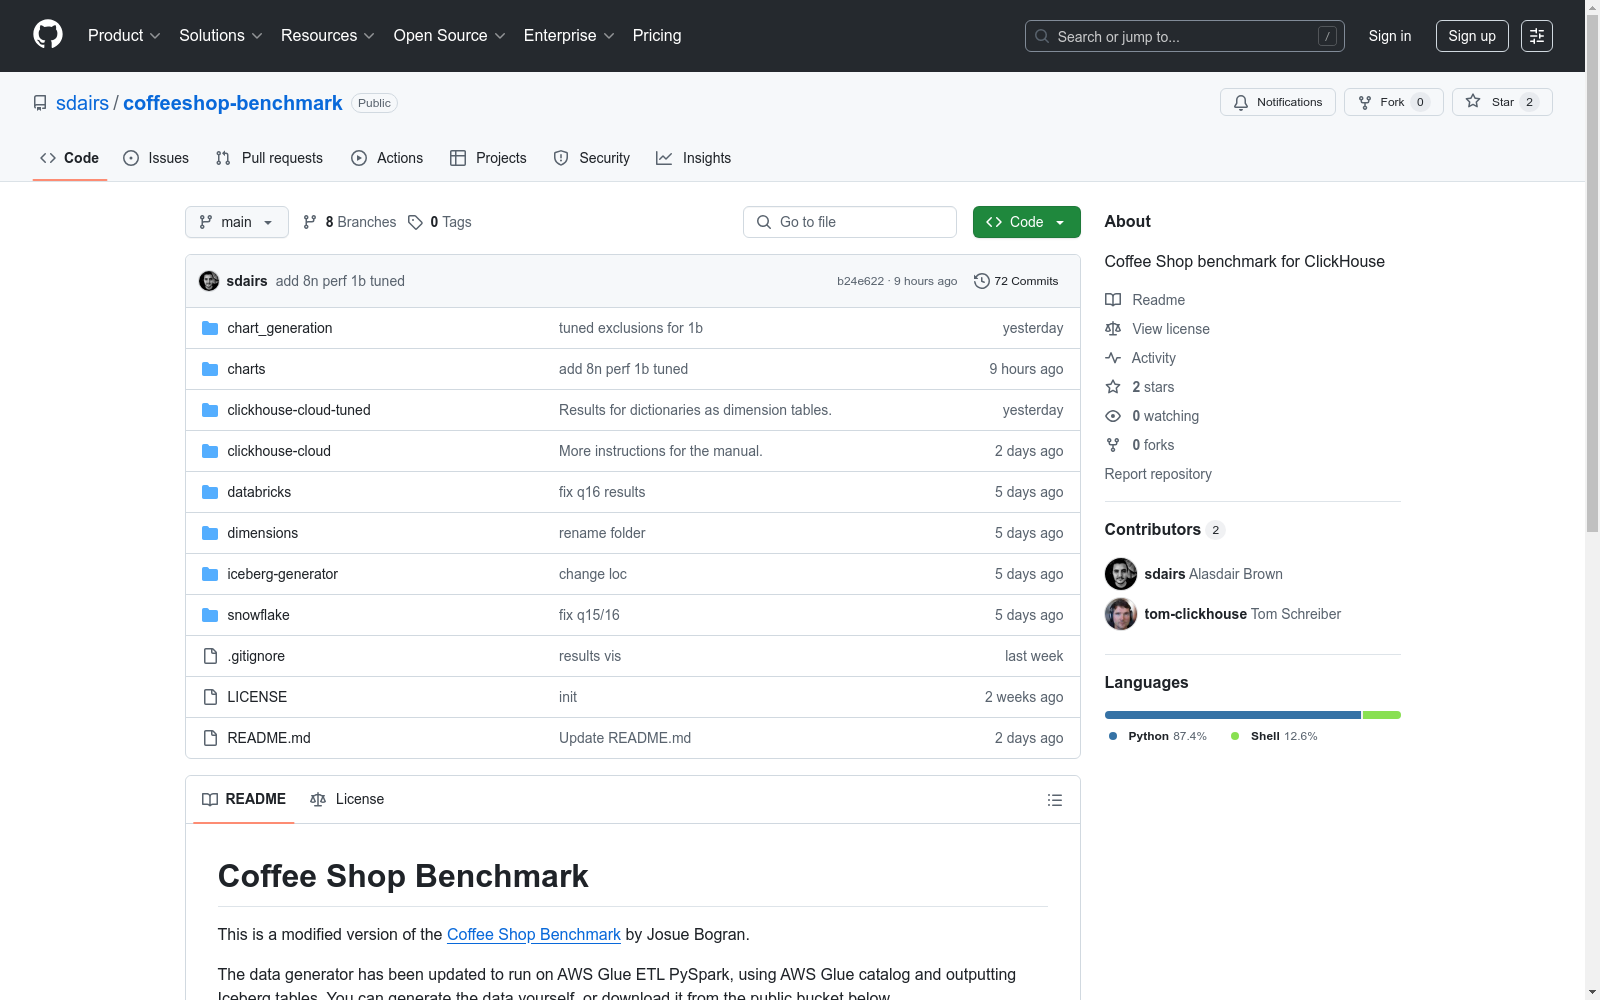
Task: Go to the GitHub homepage logo
Action: (x=48, y=35)
